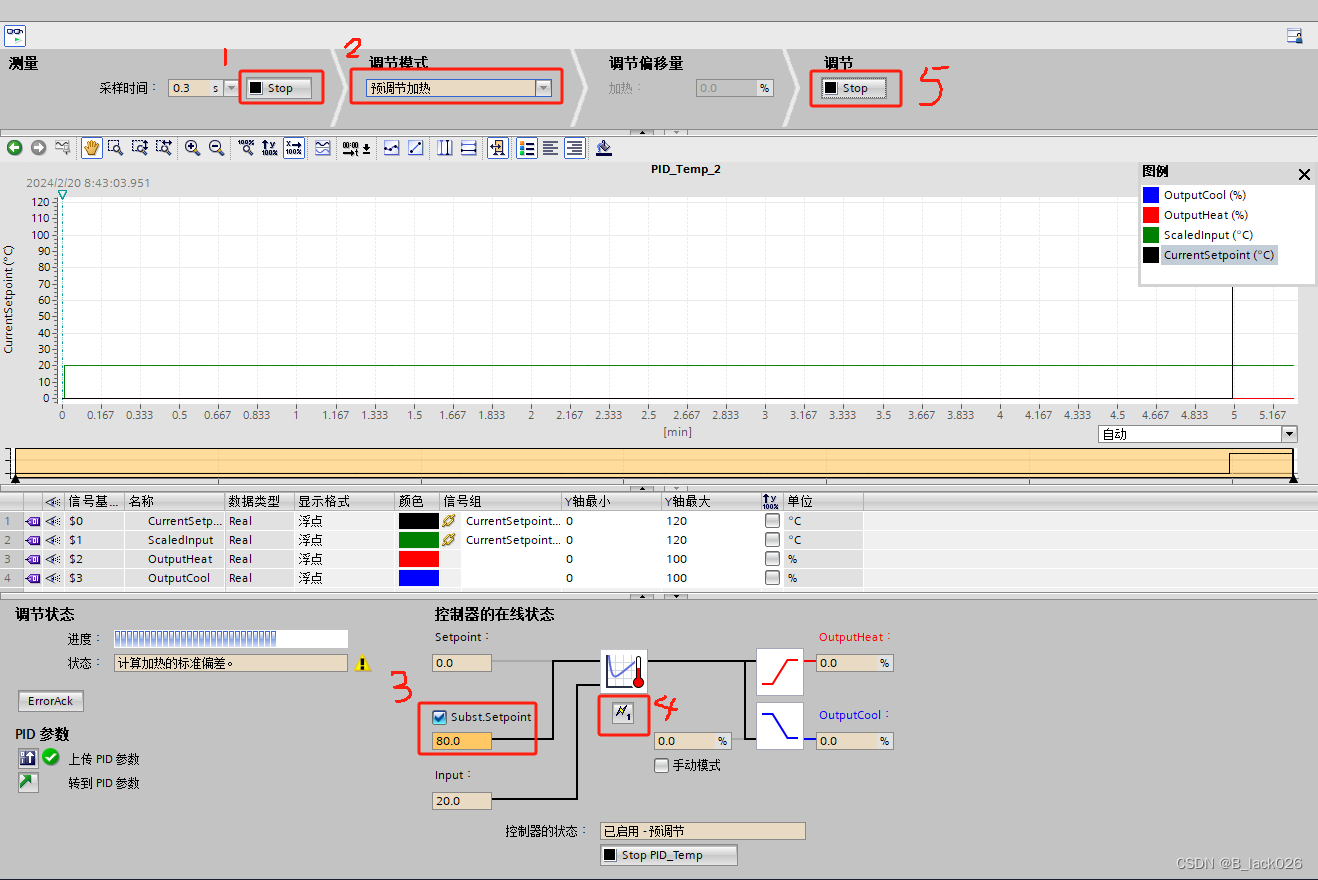Click the expander arrow above signal table
The image size is (1318, 880).
tap(644, 487)
